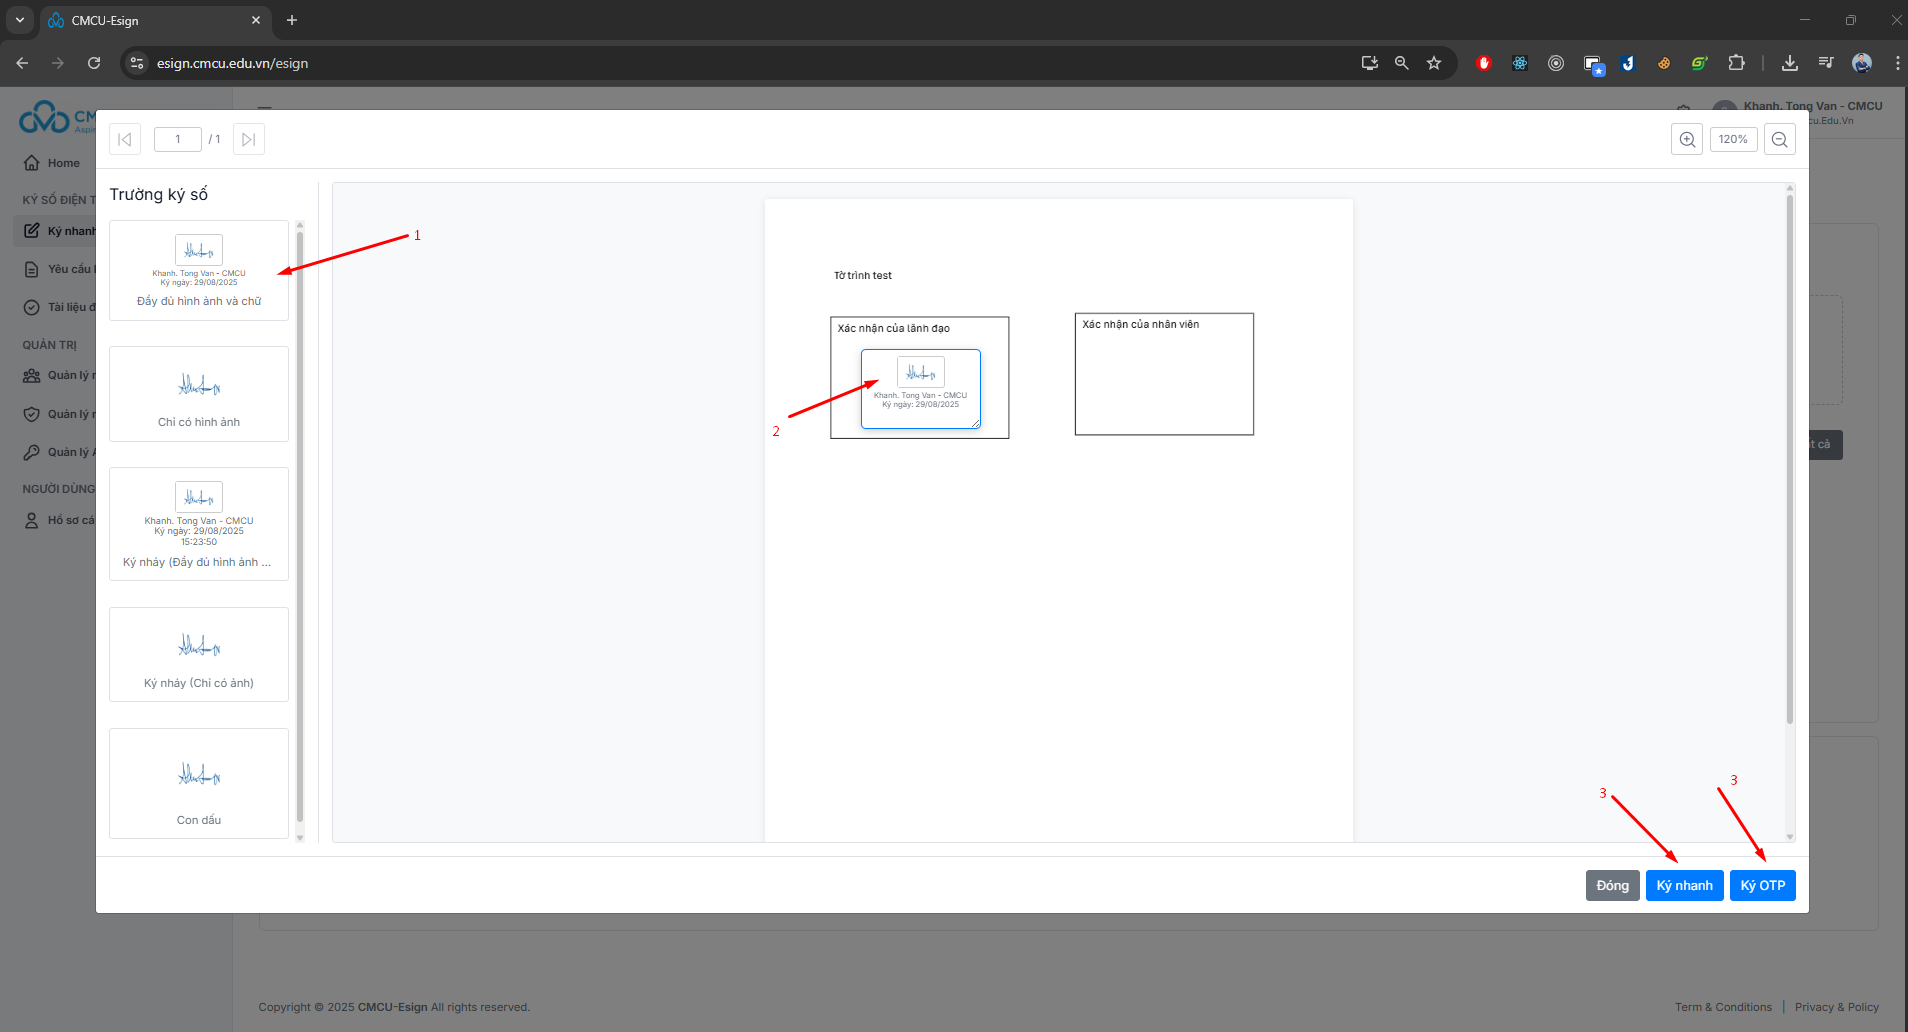The height and width of the screenshot is (1032, 1908).
Task: Click the 120% zoom level field
Action: tap(1733, 140)
